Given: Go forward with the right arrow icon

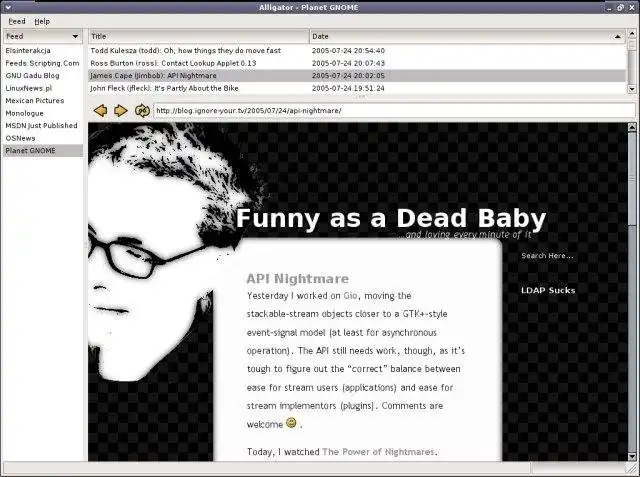Looking at the screenshot, I should coord(120,111).
